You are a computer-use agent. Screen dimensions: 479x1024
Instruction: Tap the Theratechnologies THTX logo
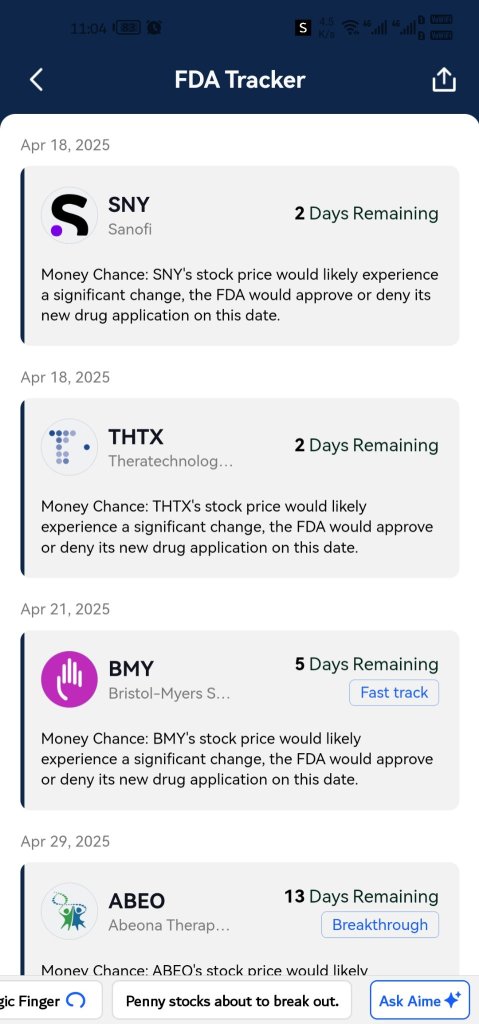point(69,447)
